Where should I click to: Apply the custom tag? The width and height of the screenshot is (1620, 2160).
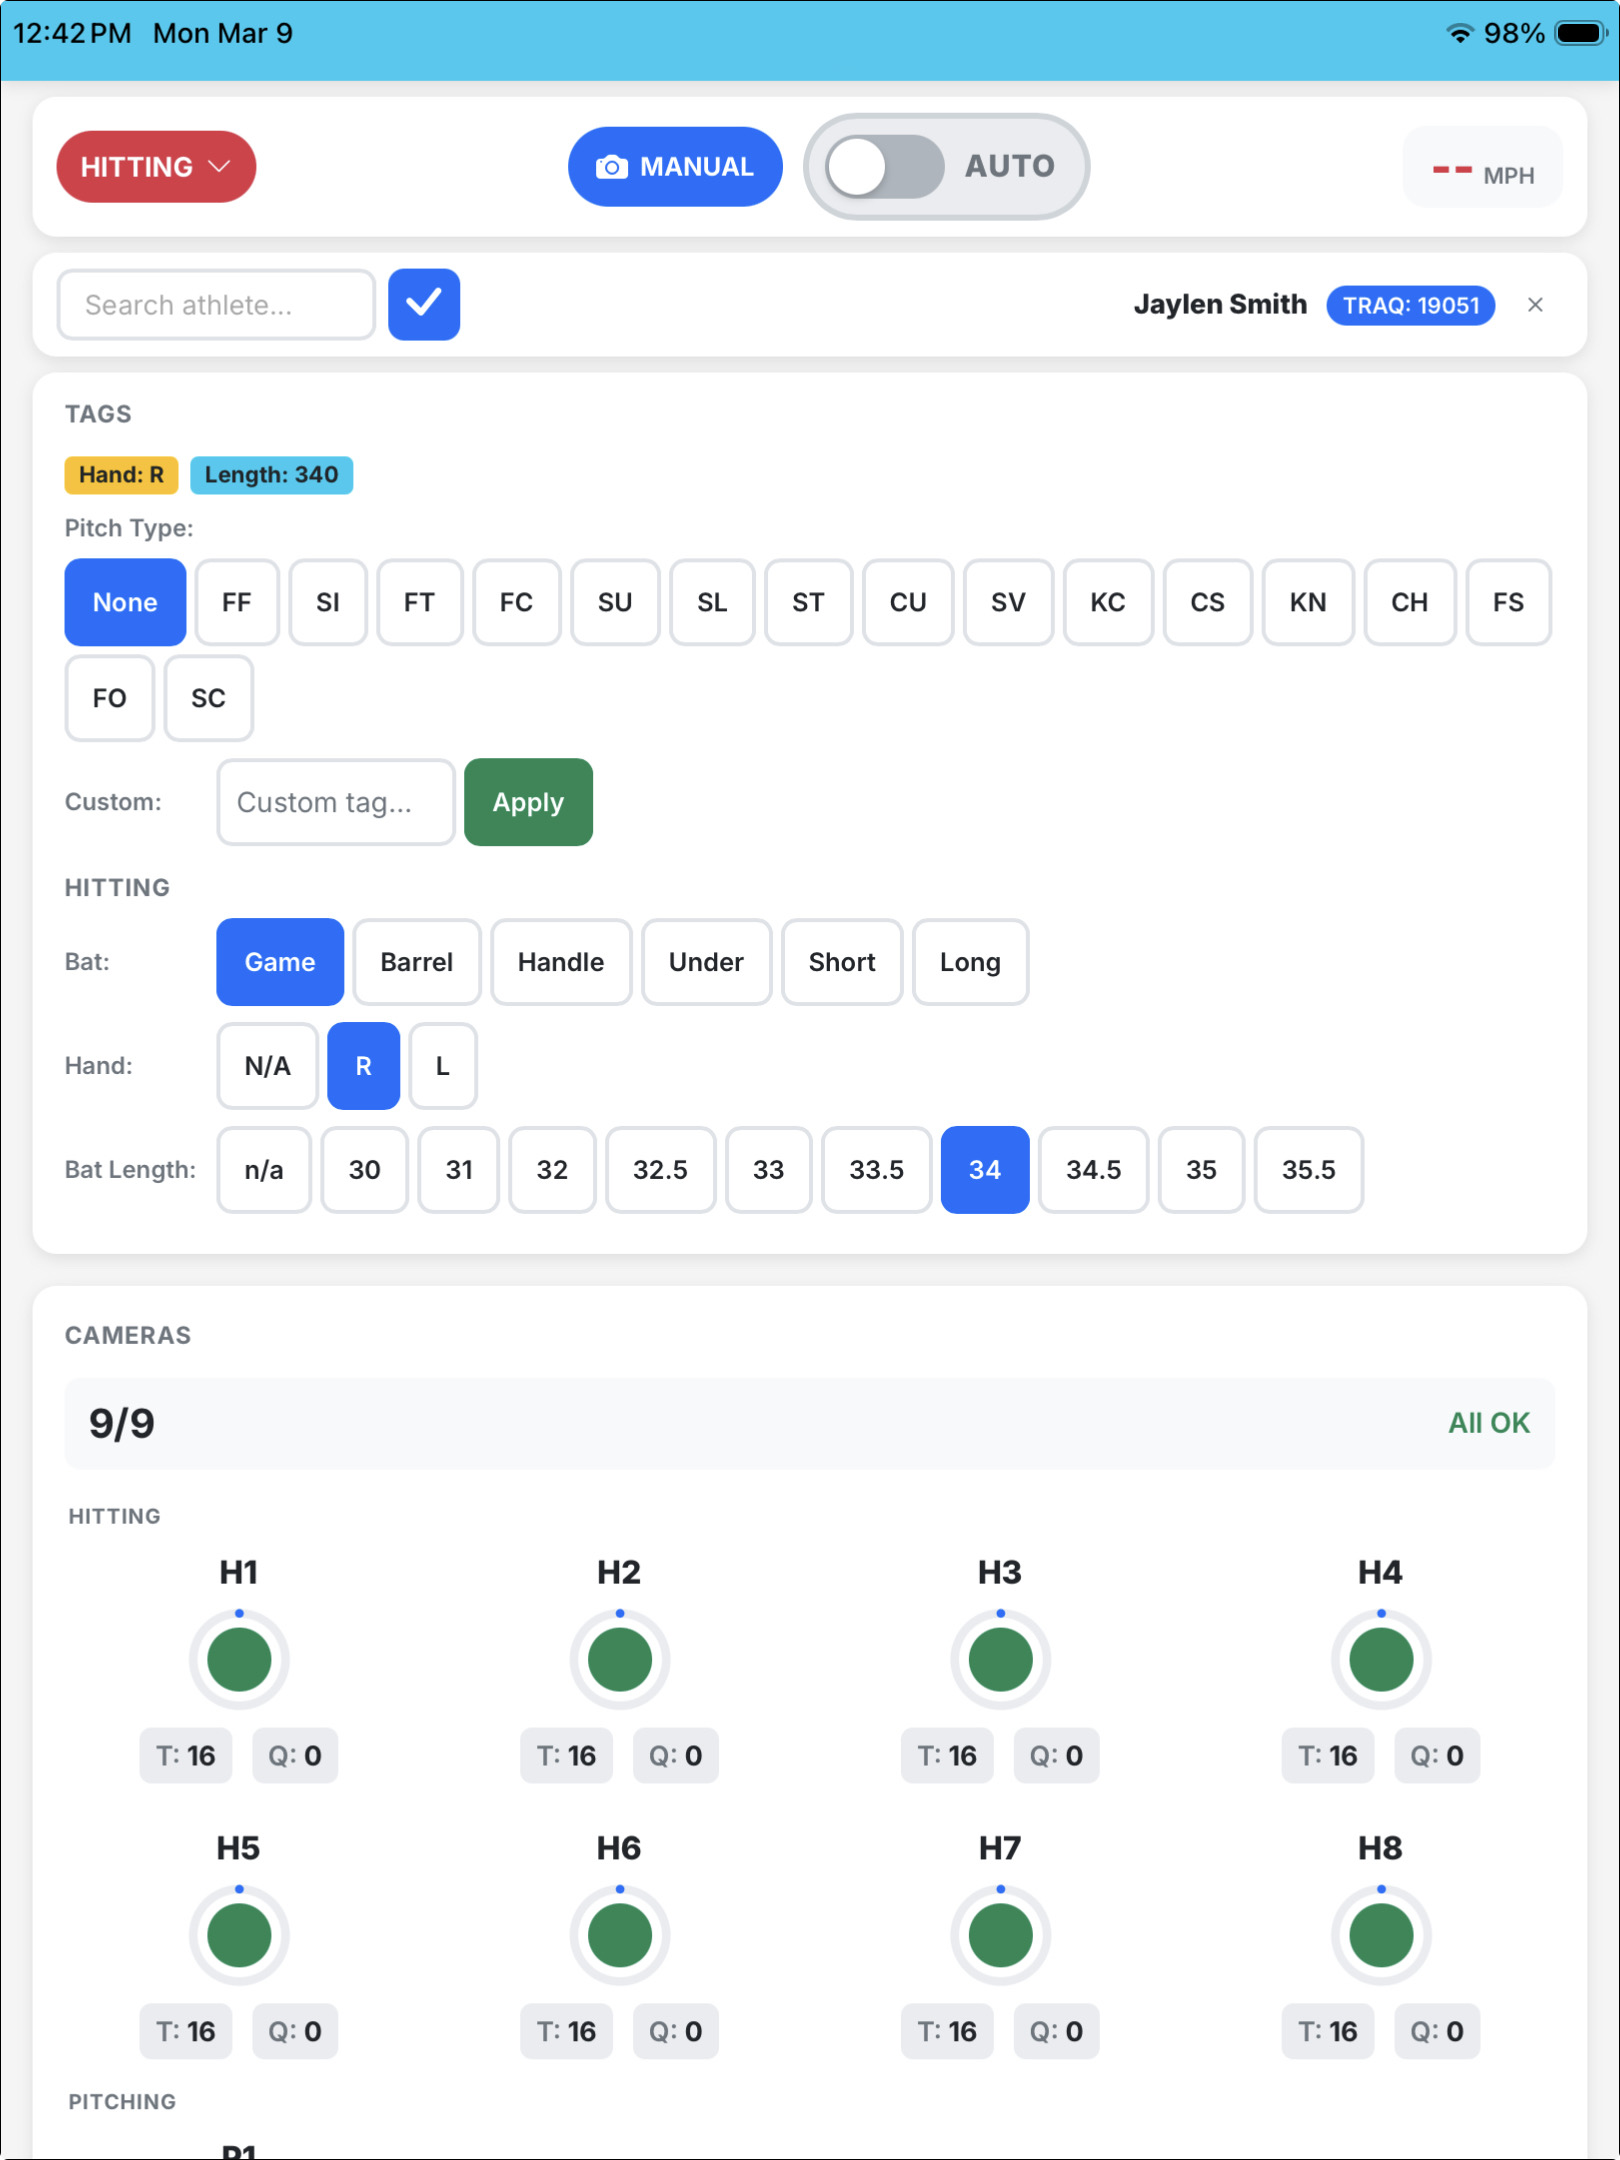(x=528, y=802)
